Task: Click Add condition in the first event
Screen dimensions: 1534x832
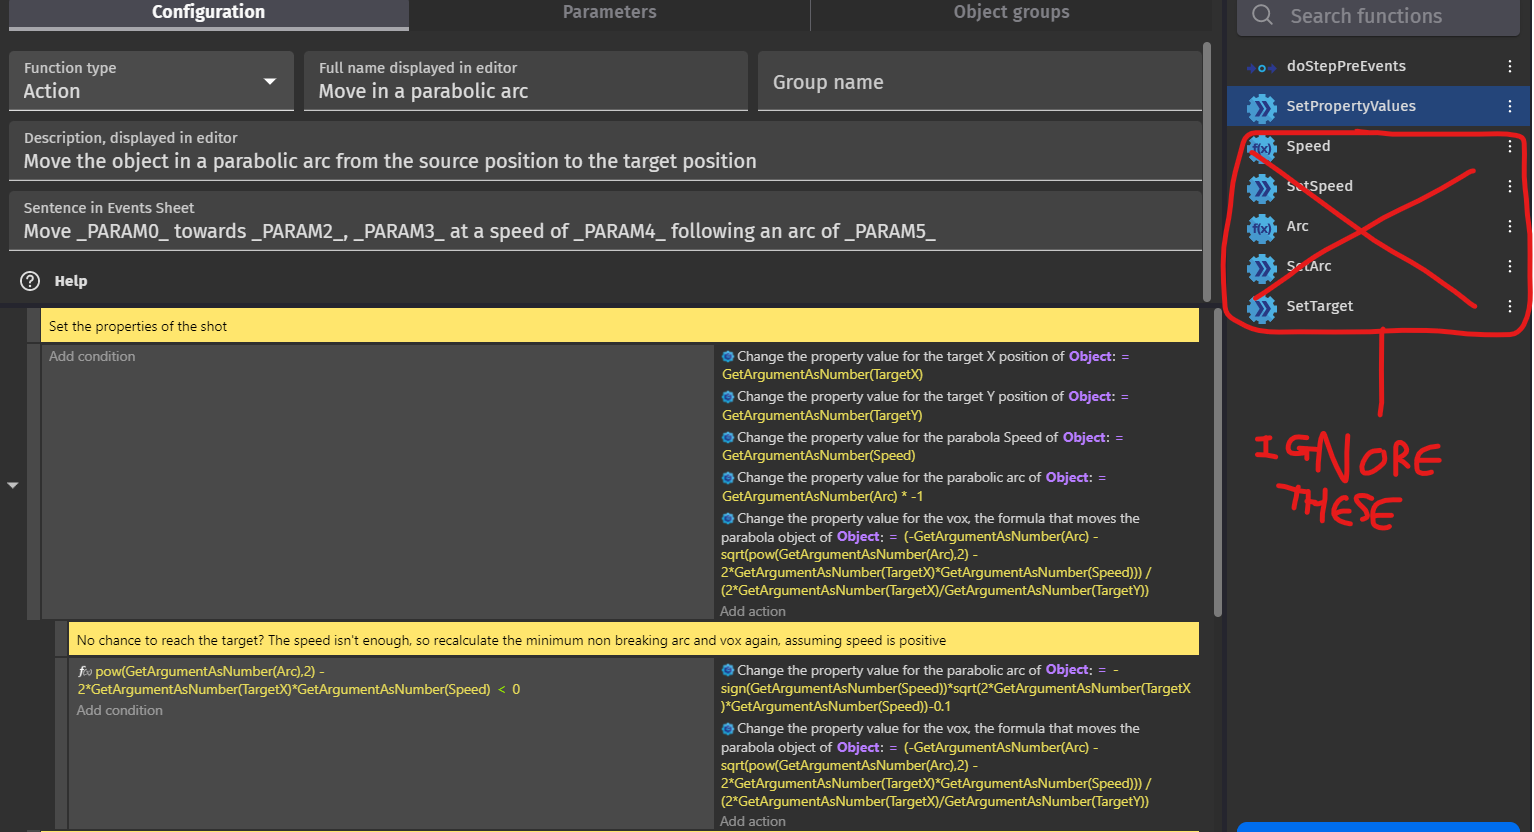Action: (92, 356)
